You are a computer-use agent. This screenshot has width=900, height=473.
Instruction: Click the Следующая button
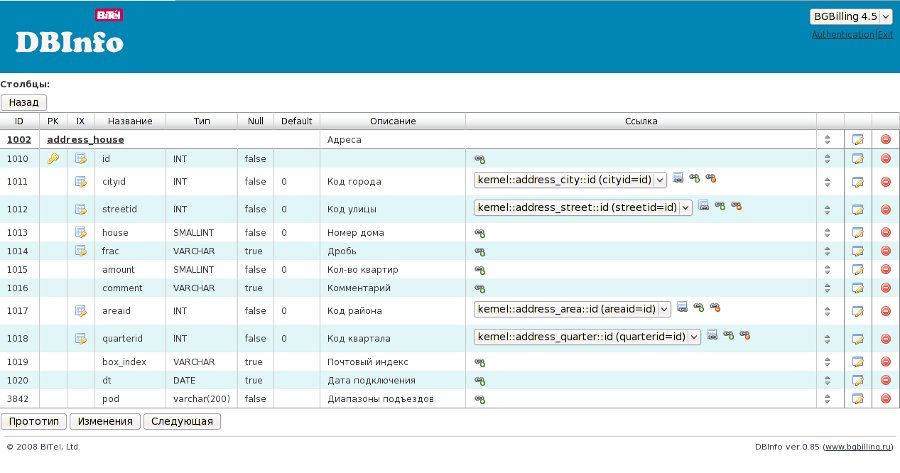pyautogui.click(x=182, y=421)
